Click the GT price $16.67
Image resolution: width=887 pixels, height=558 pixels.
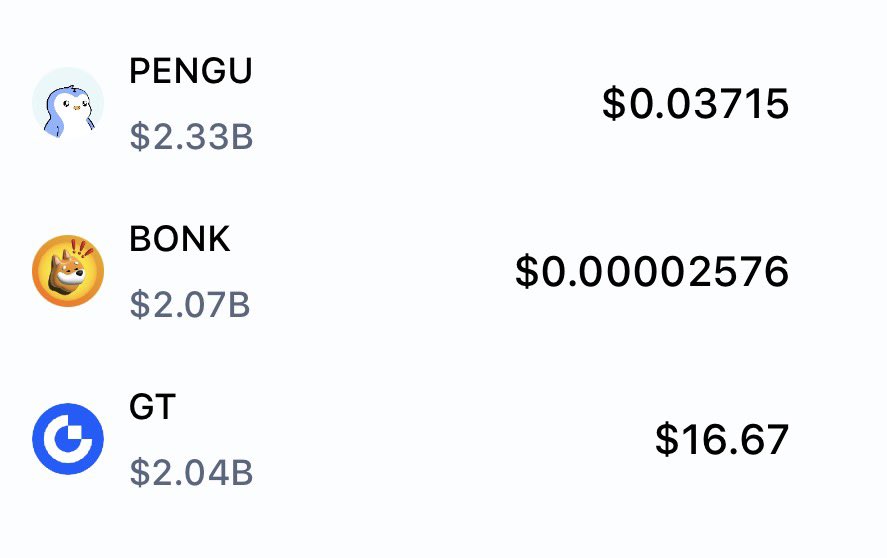point(722,439)
